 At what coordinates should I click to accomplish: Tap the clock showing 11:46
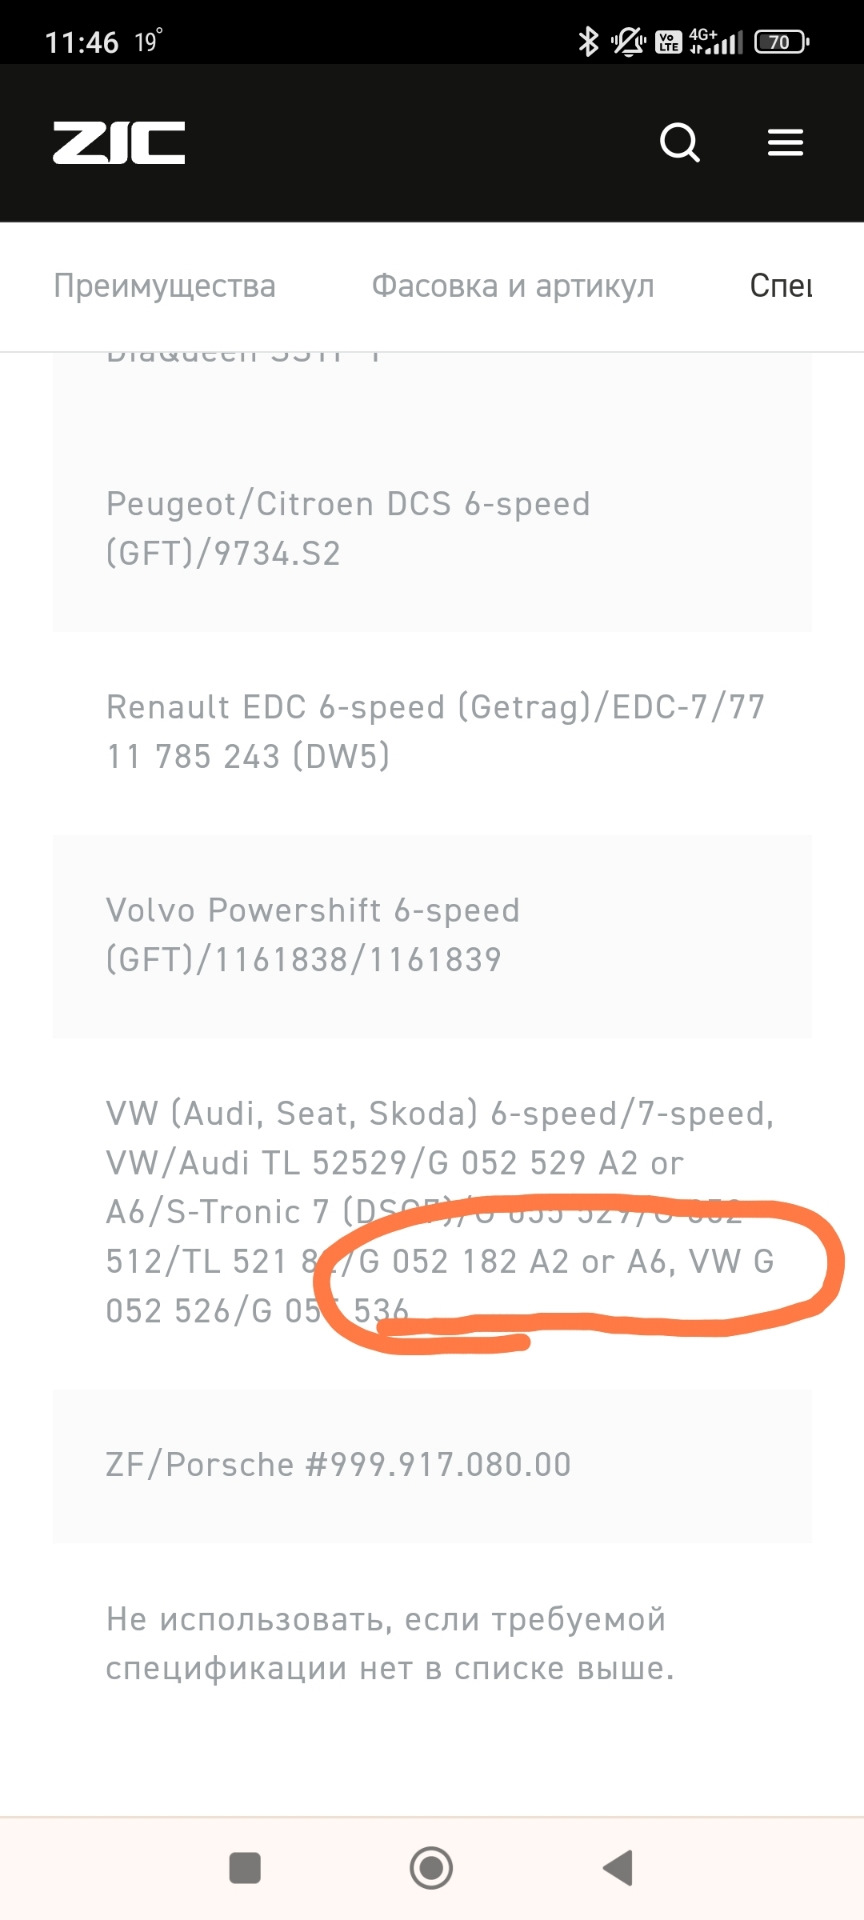80,41
